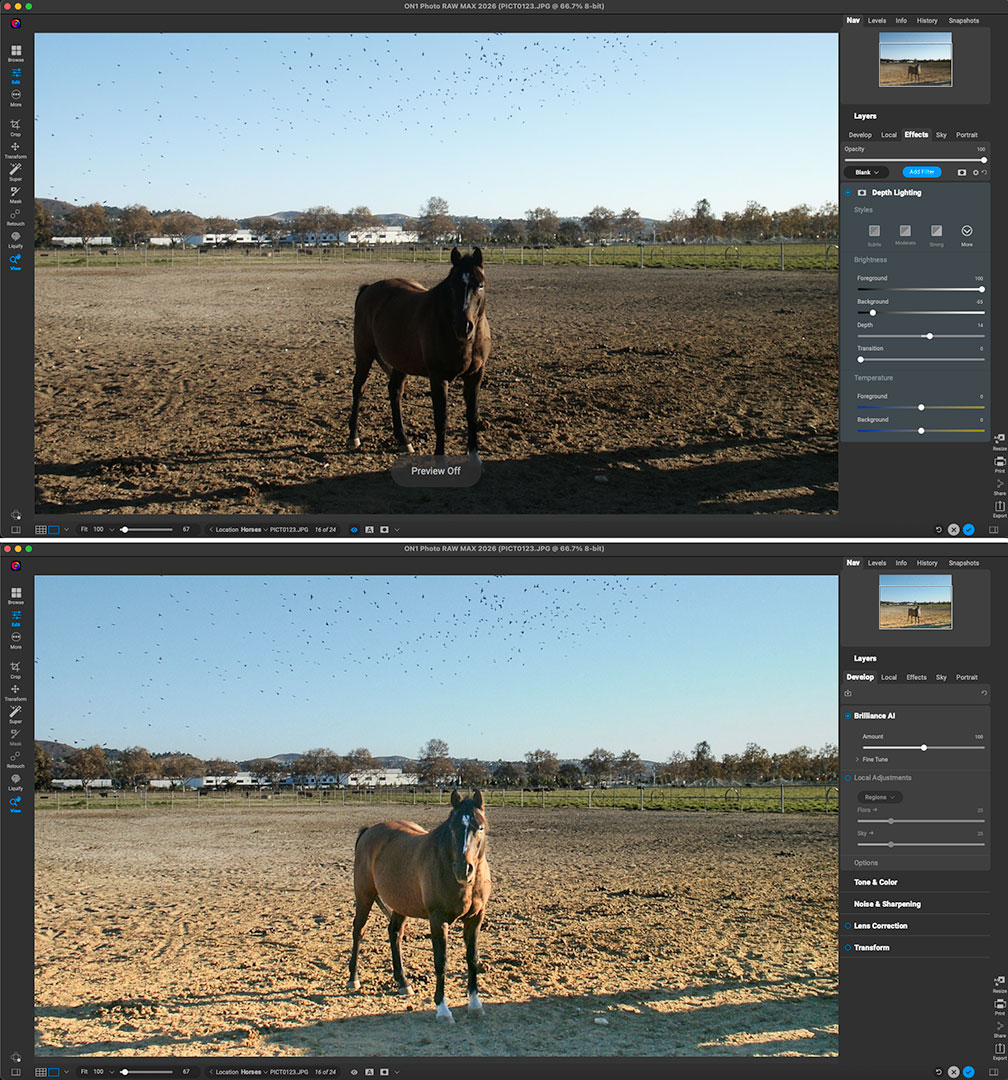This screenshot has height=1080, width=1008.
Task: Click the Print icon in the bottom window
Action: [x=999, y=1005]
